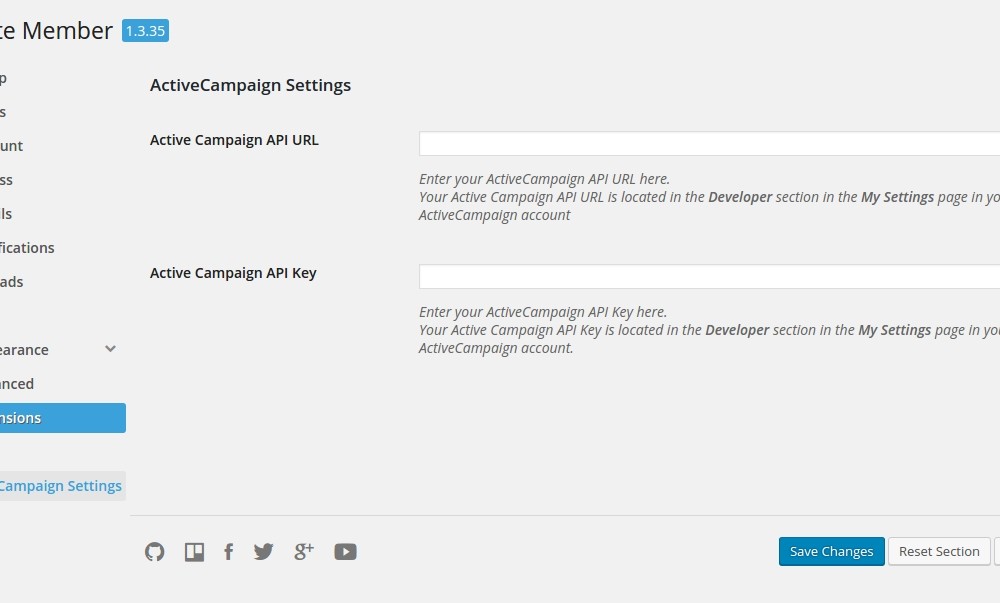Image resolution: width=1000 pixels, height=603 pixels.
Task: Click the YouTube icon in footer
Action: (345, 551)
